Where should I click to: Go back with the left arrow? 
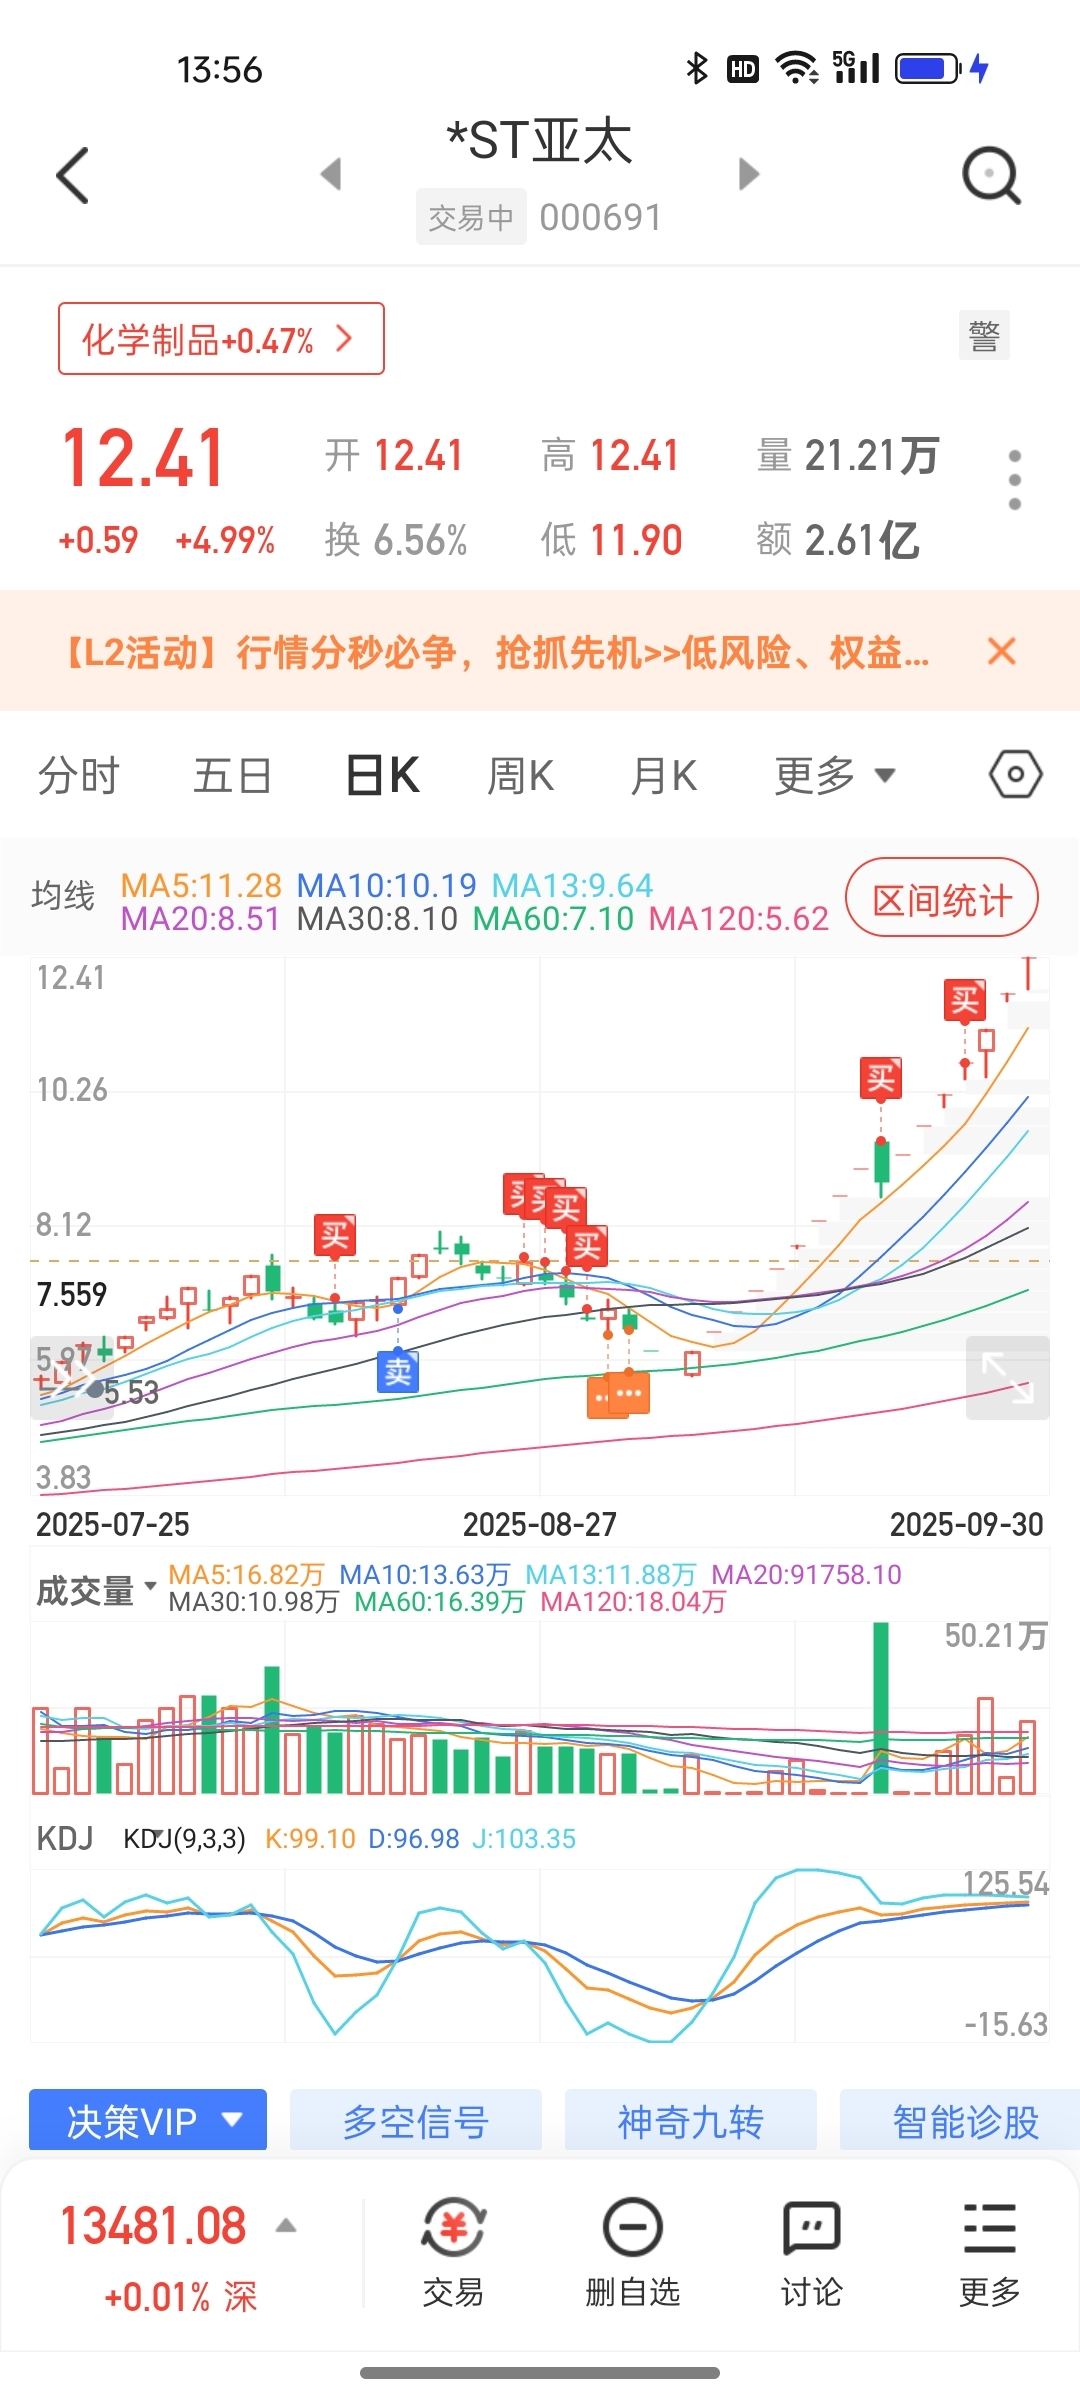[73, 176]
